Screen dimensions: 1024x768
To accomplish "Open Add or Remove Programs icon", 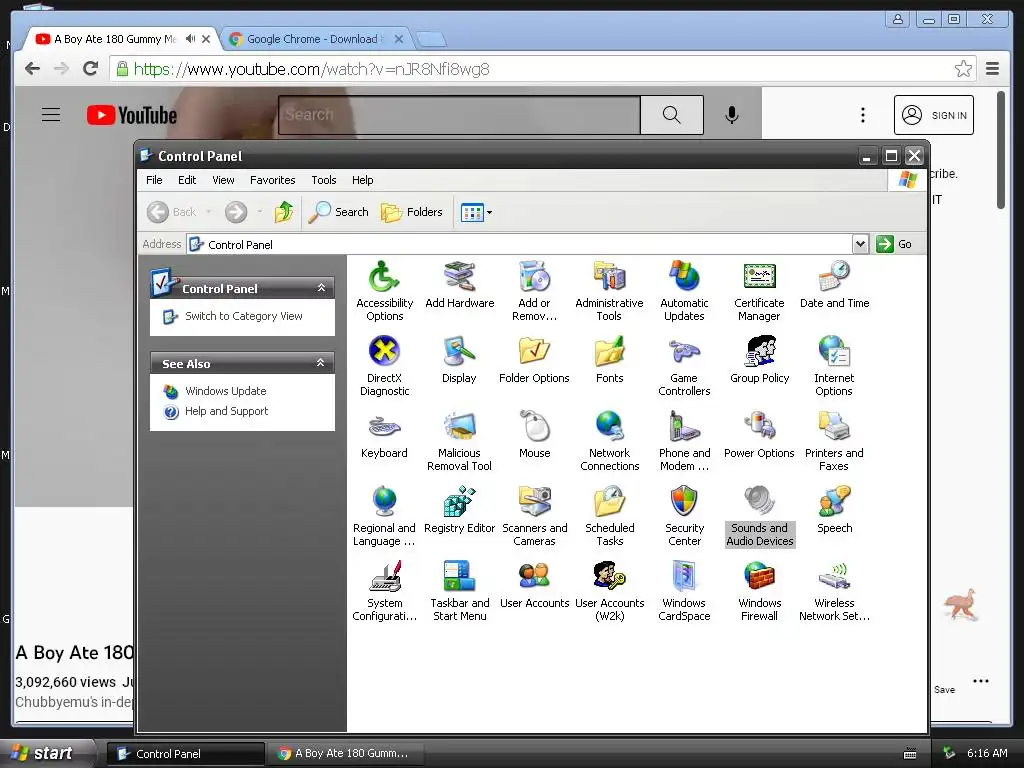I will point(534,291).
